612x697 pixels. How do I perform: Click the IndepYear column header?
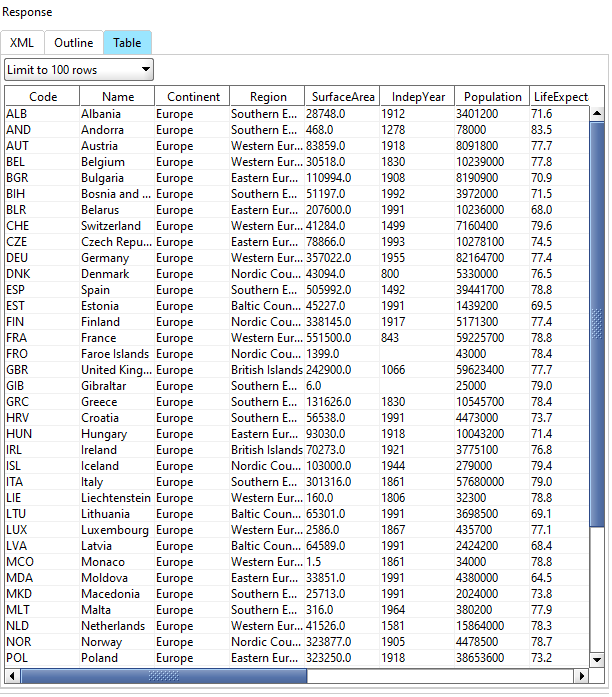[418, 96]
